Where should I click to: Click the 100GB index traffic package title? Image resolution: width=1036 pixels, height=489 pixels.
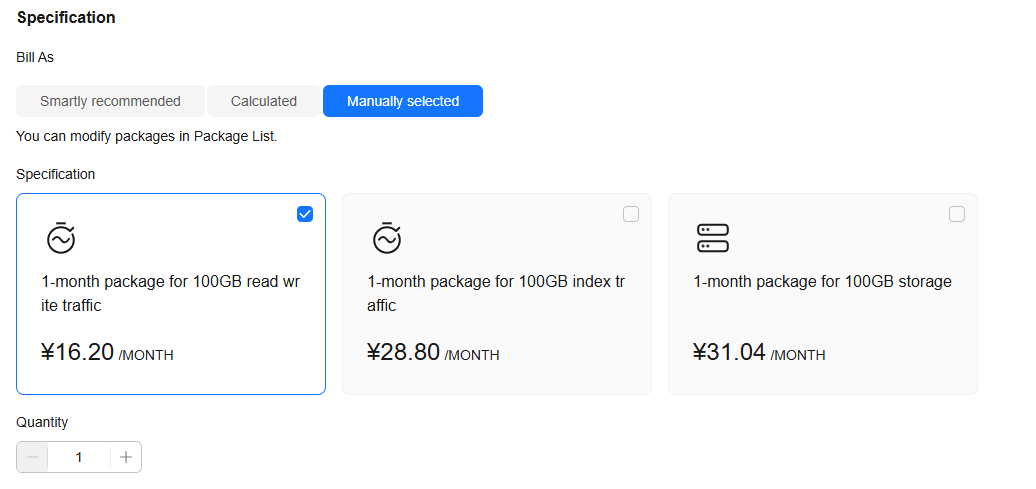[x=496, y=293]
